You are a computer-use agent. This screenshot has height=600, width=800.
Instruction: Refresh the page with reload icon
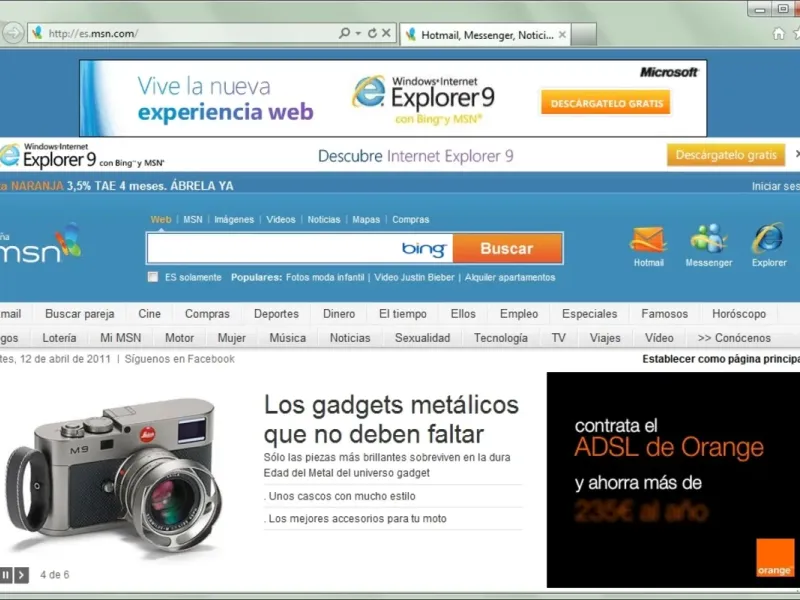pyautogui.click(x=372, y=33)
